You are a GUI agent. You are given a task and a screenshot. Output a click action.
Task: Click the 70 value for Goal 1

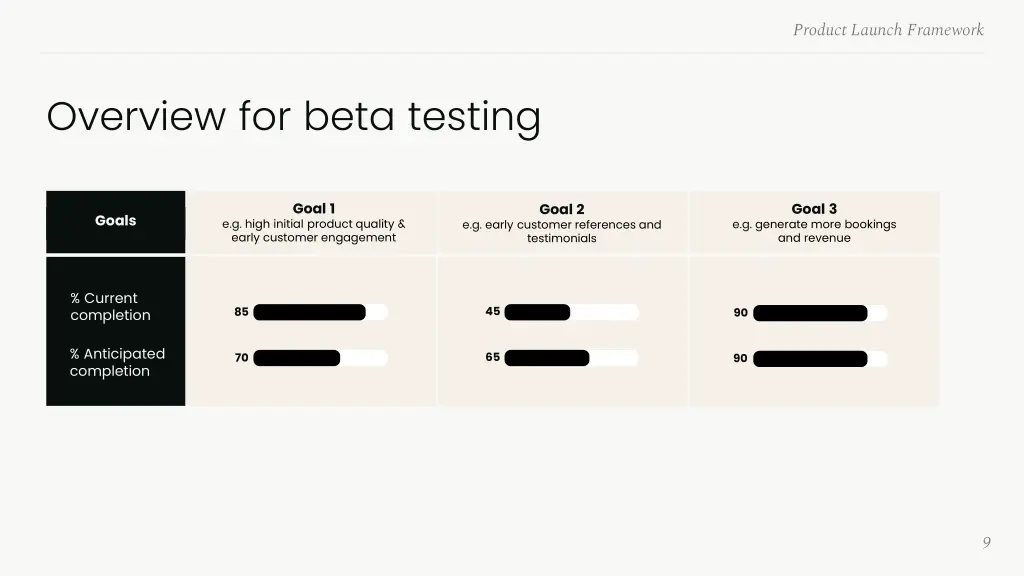(242, 358)
